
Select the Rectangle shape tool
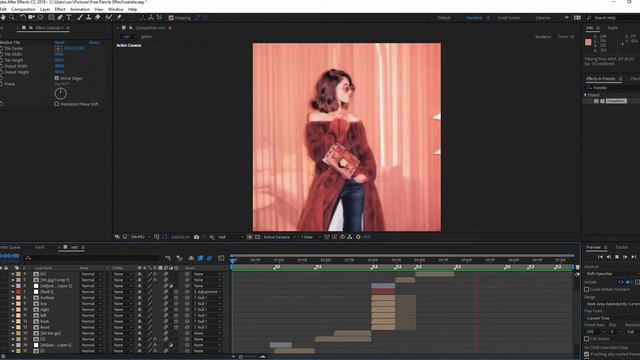(51, 18)
